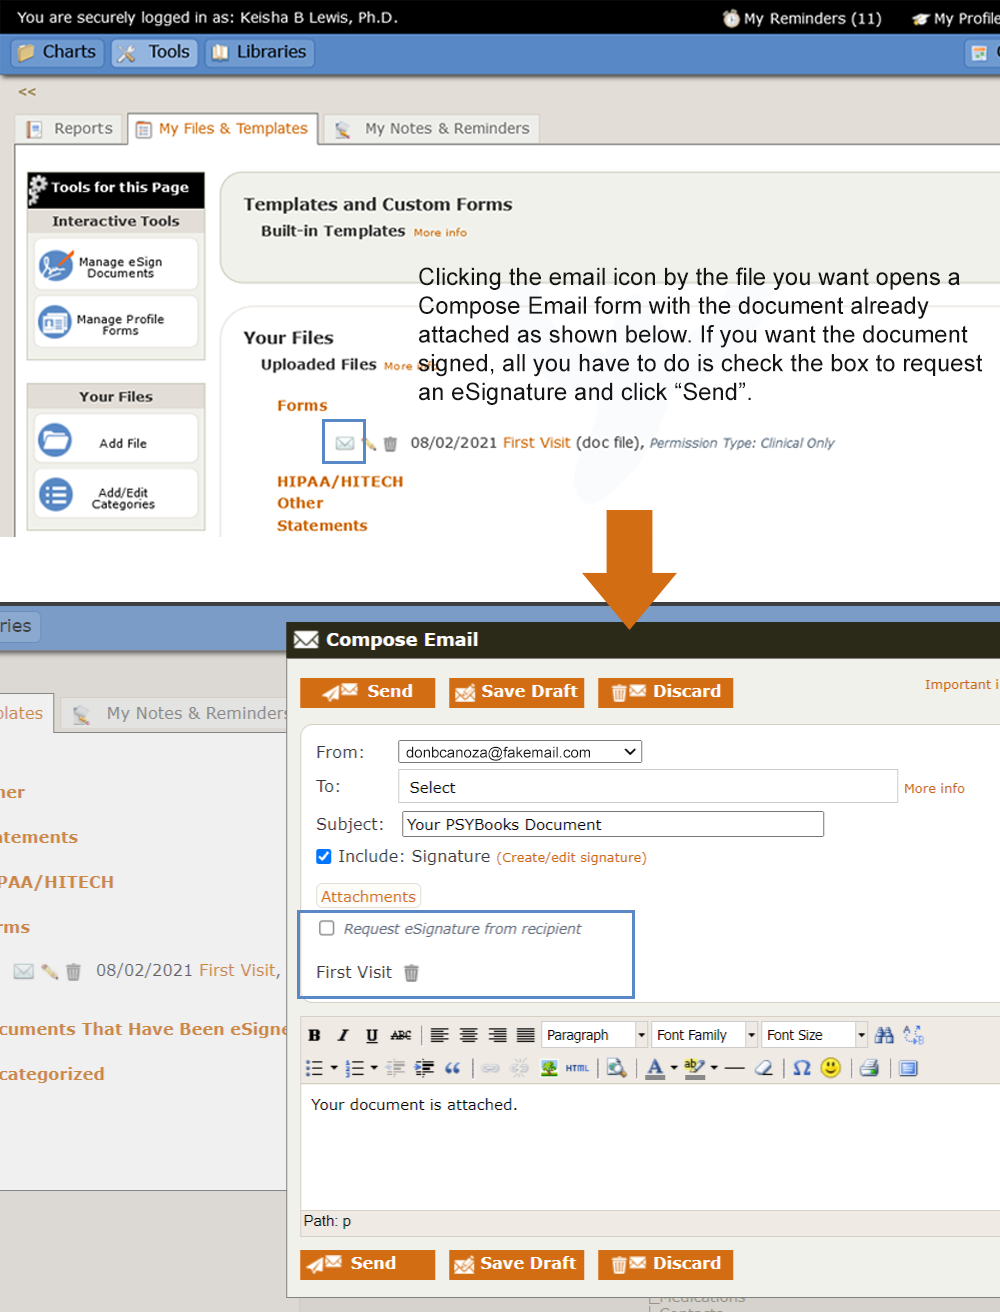1000x1312 pixels.
Task: Insert a horizontal line in the email
Action: (735, 1068)
